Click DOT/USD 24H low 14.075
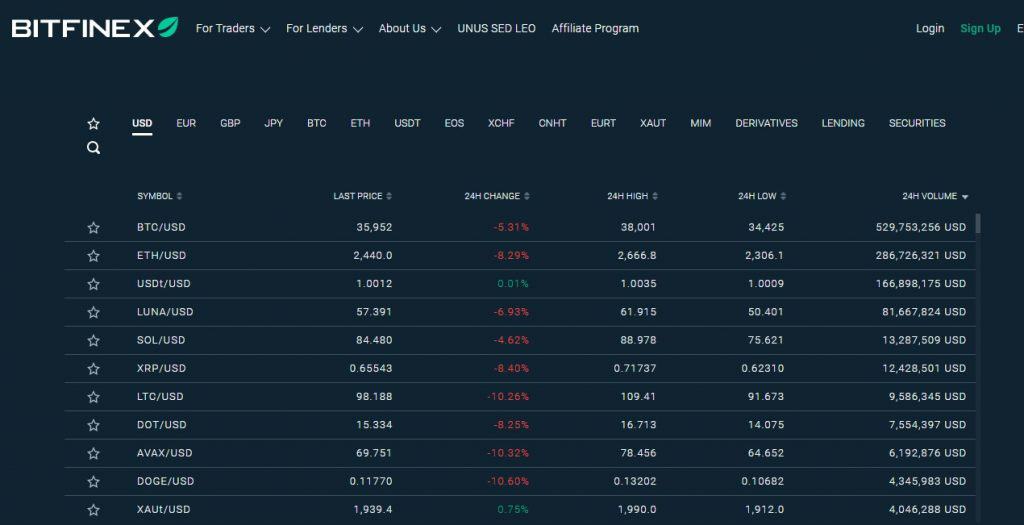Viewport: 1024px width, 525px height. 766,425
